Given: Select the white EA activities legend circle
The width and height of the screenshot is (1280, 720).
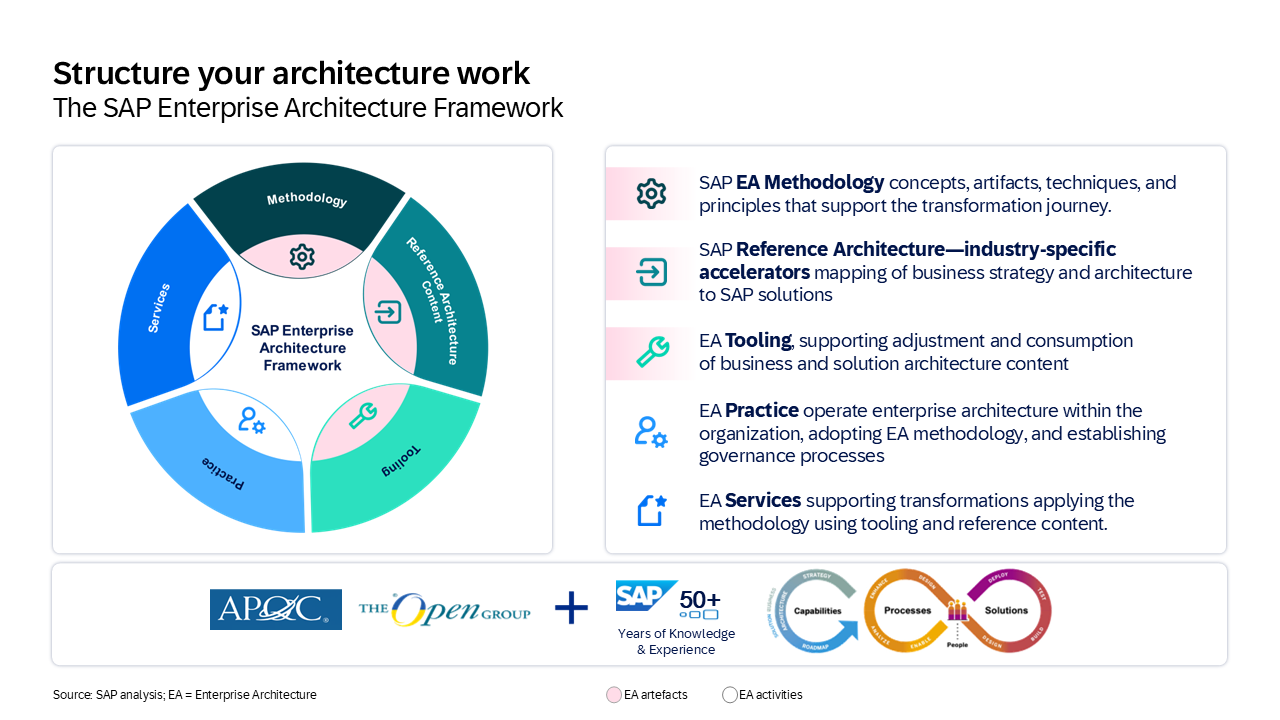Looking at the screenshot, I should click(x=730, y=695).
